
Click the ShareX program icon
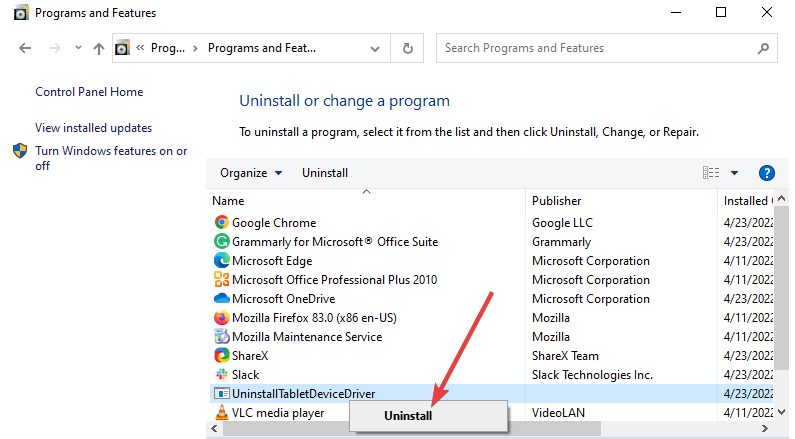click(221, 356)
